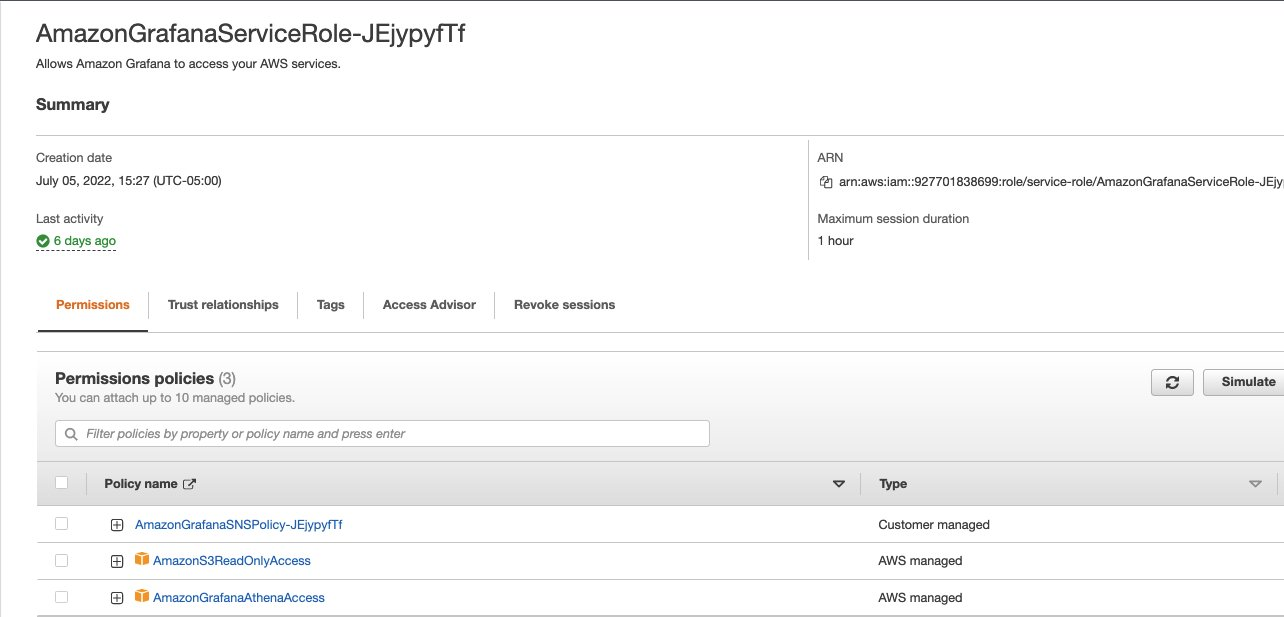Click the AWS managed icon beside AmazonS3ReadOnlyAccess
Viewport: 1284px width, 617px height.
point(143,560)
